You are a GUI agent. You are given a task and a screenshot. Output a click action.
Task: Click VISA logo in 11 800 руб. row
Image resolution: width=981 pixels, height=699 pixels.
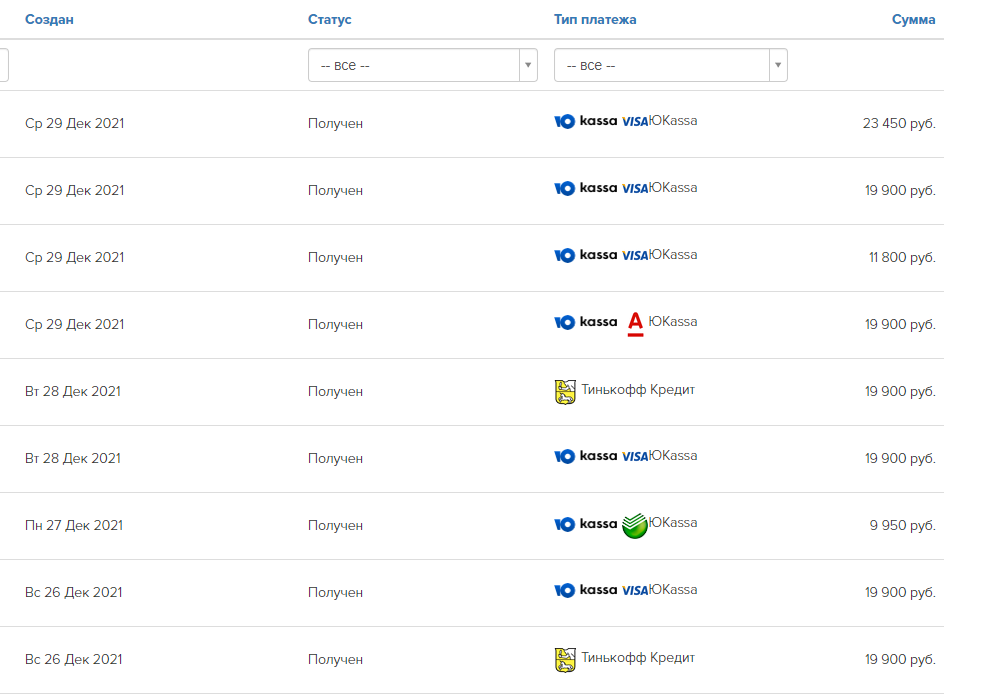point(635,256)
